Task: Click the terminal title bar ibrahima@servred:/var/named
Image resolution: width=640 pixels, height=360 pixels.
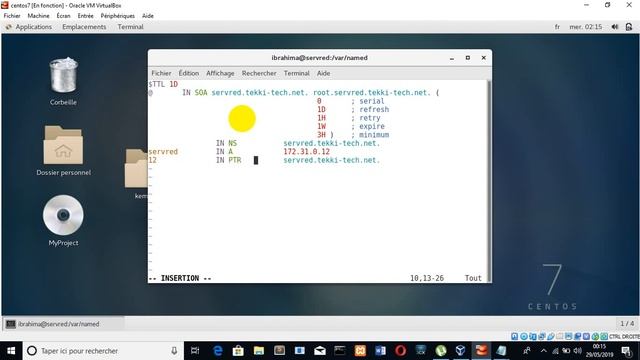Action: (x=320, y=58)
